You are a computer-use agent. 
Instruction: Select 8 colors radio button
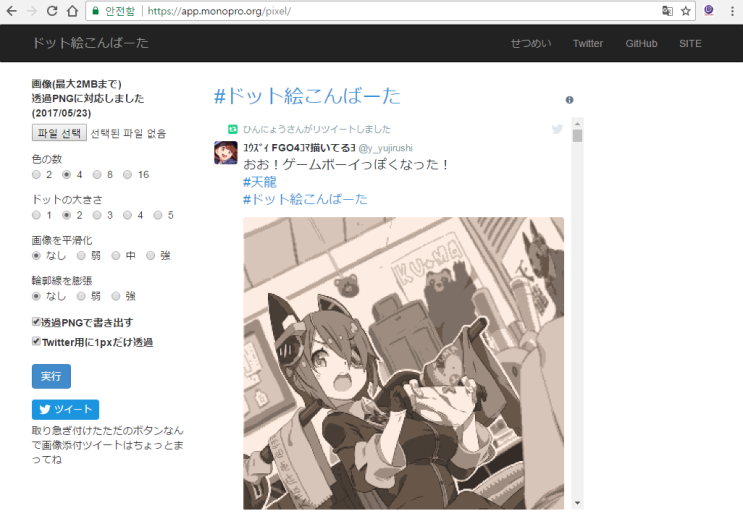(x=97, y=175)
